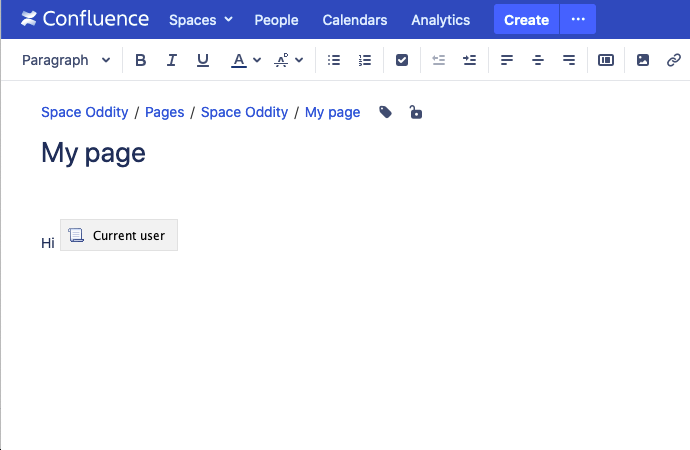Open the more create options ellipsis button
The image size is (690, 450).
[578, 19]
